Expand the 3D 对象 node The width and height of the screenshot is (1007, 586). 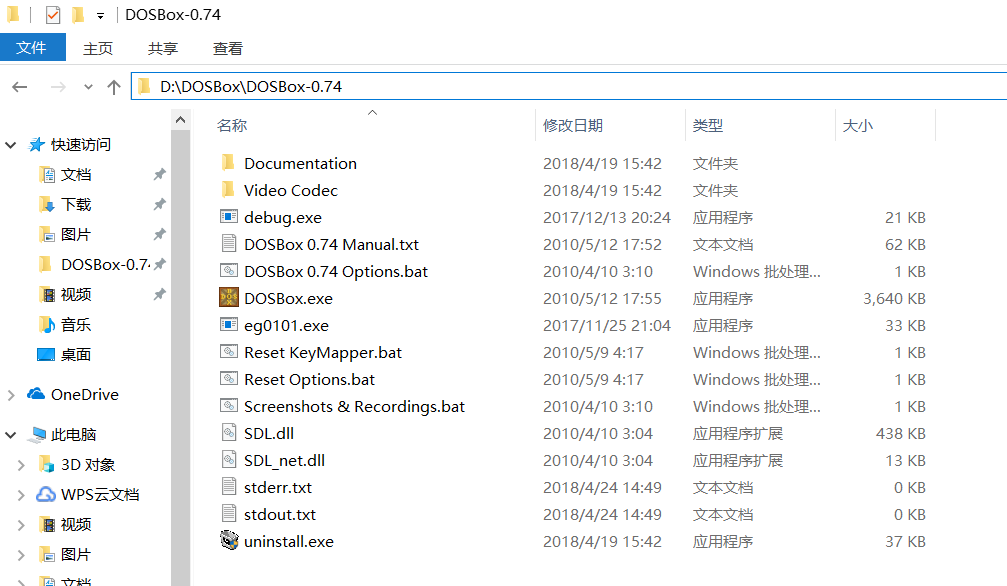click(x=21, y=465)
